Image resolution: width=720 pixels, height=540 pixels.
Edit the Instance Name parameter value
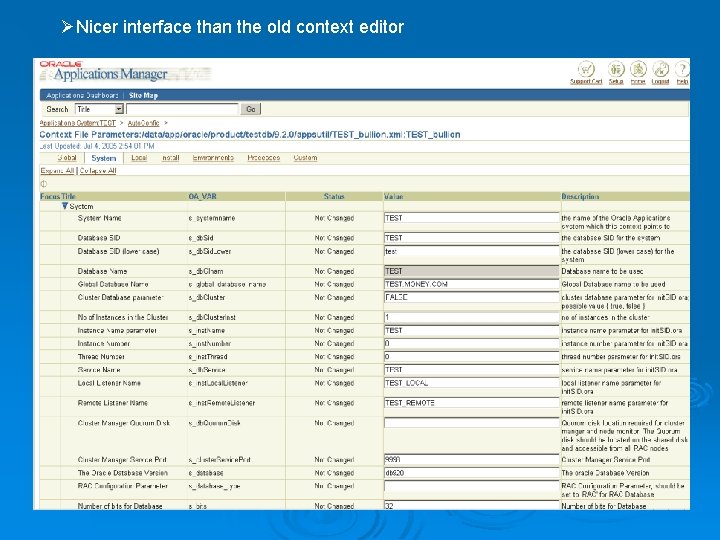(x=471, y=331)
